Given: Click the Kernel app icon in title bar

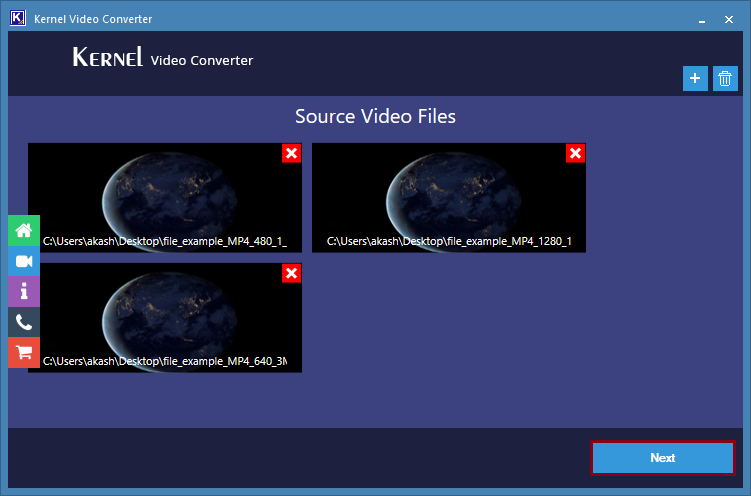Looking at the screenshot, I should (18, 19).
